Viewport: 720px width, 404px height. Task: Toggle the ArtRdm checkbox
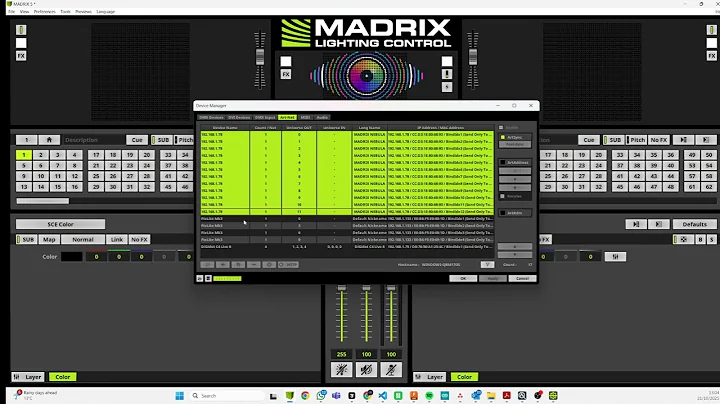(503, 213)
